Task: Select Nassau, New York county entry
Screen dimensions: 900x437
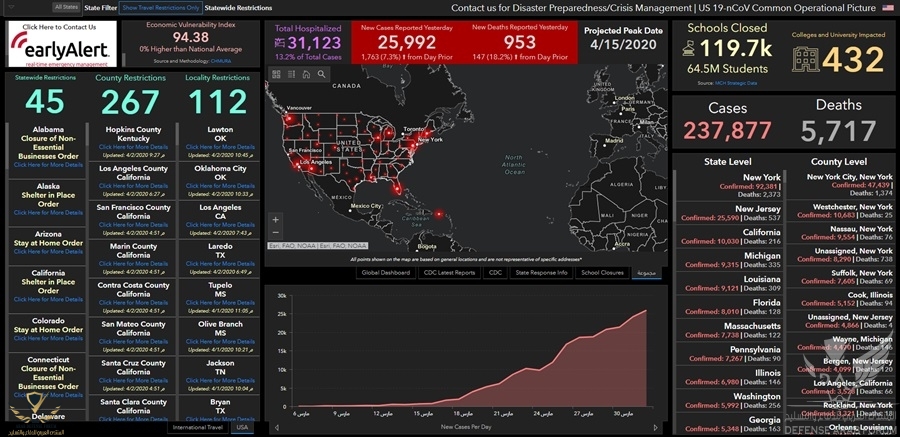Action: pyautogui.click(x=840, y=233)
